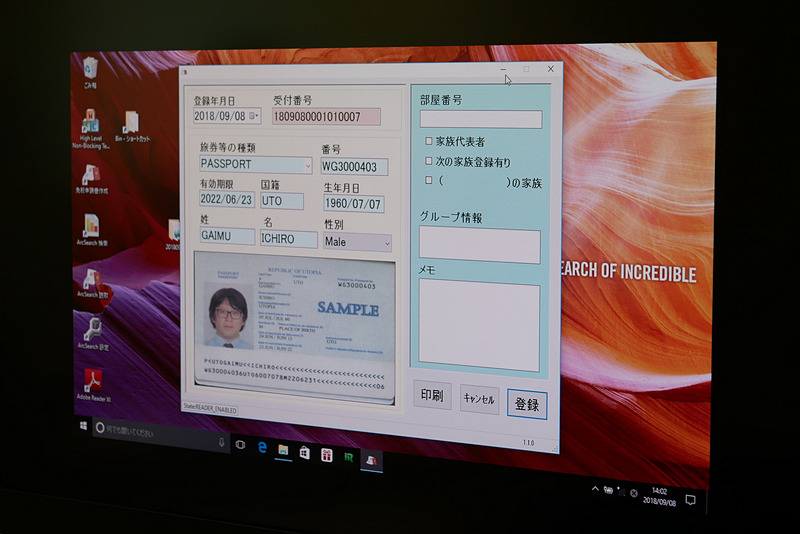
Task: Click the 生年月日 field 1960/07/07
Action: (353, 204)
